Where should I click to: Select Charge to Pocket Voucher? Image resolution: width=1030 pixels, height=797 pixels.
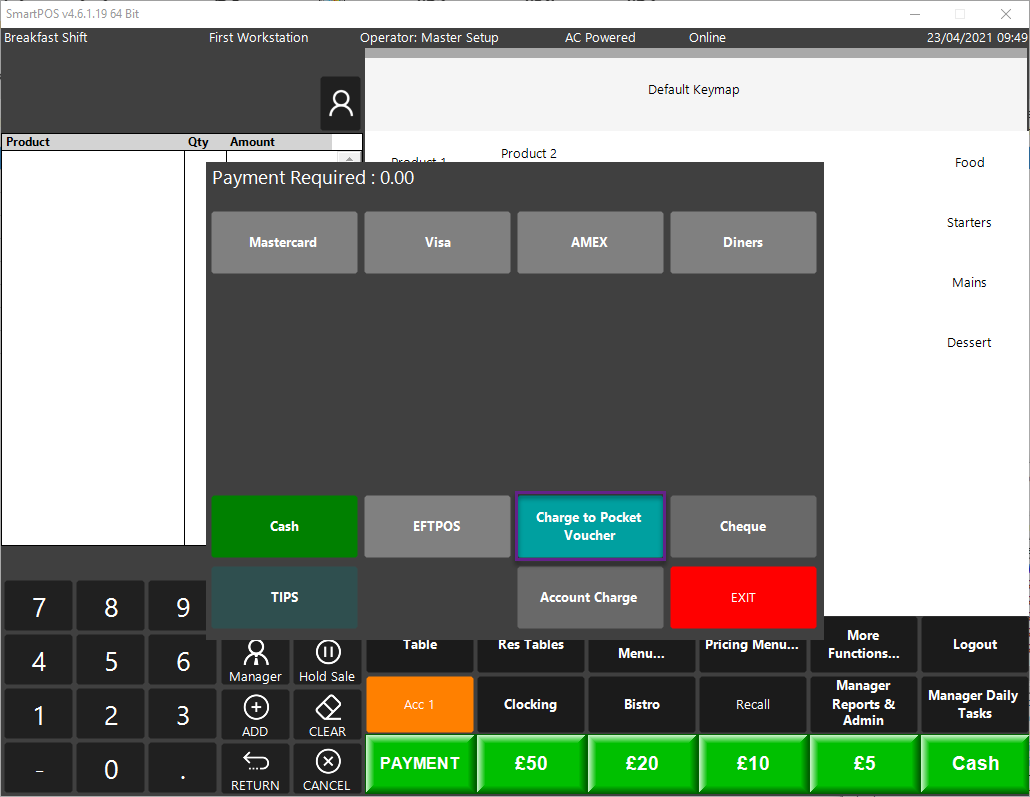pos(590,526)
